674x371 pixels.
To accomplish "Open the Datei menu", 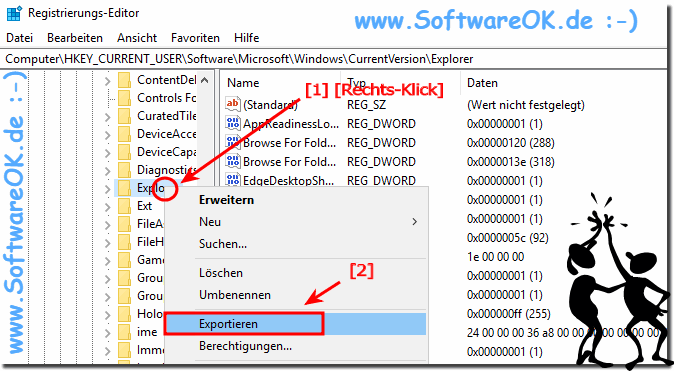I will 19,38.
